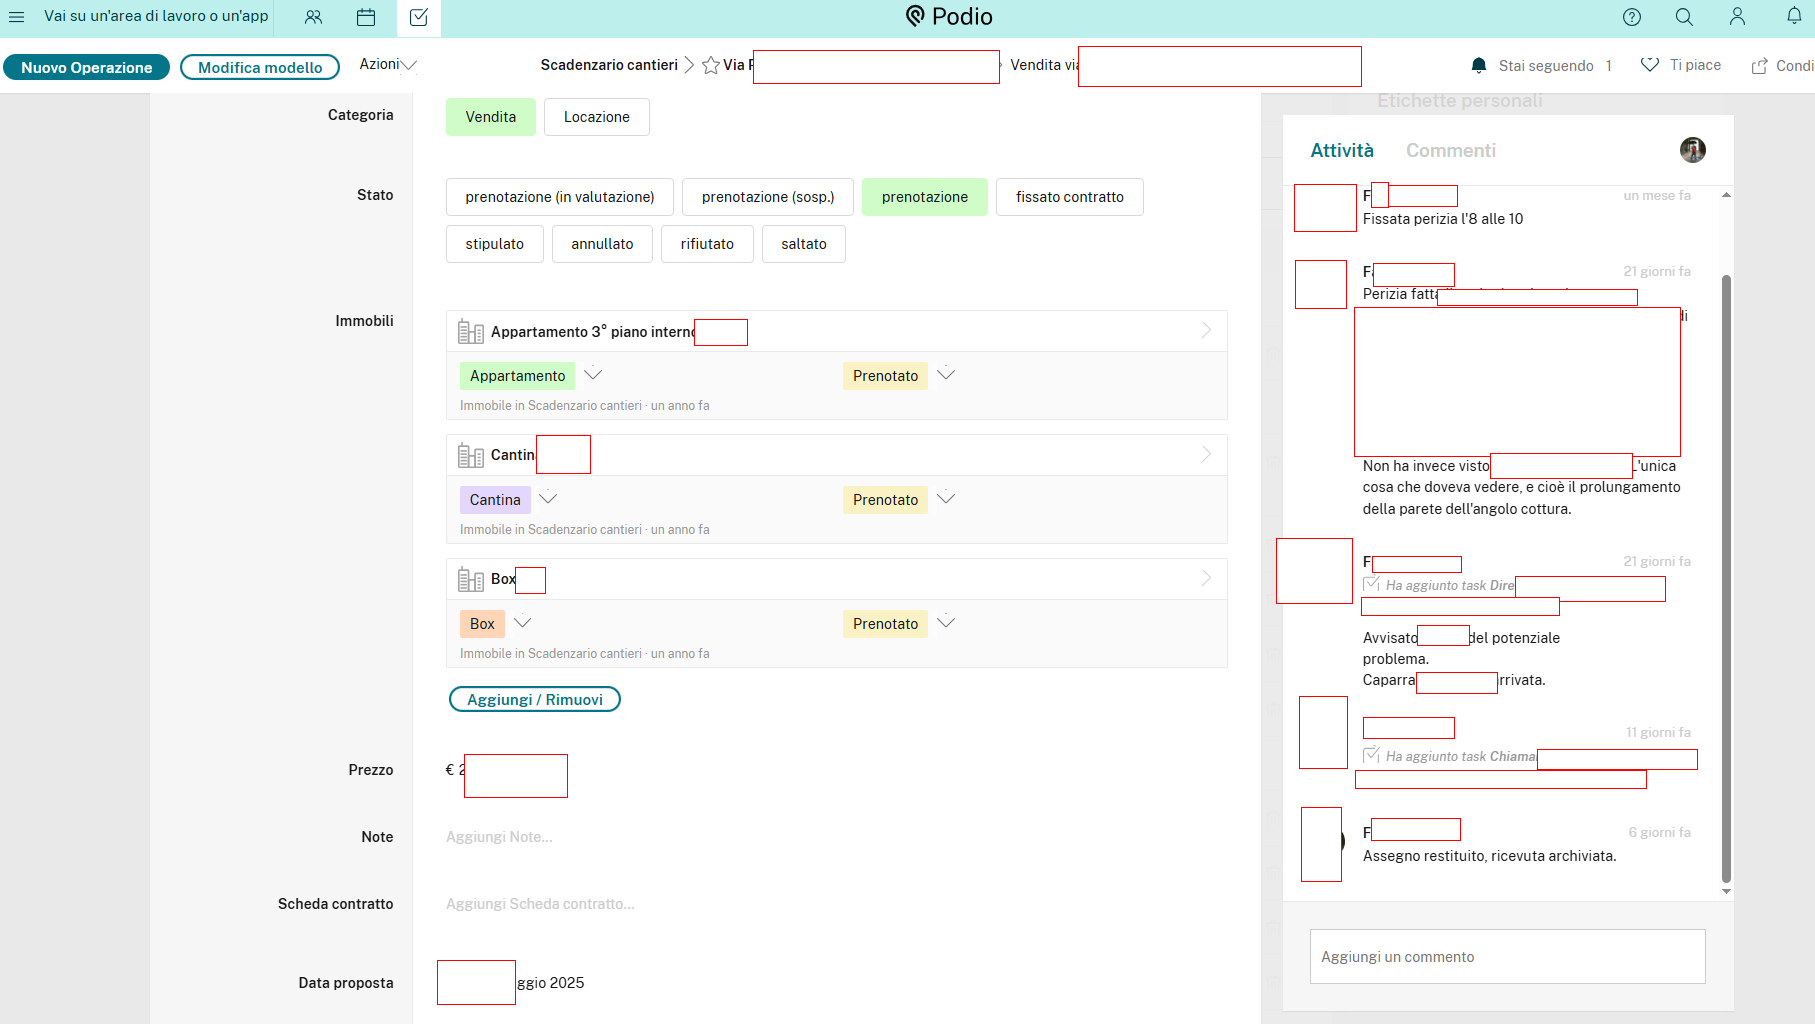Open the calendar icon in top bar
The image size is (1815, 1024).
pyautogui.click(x=366, y=17)
